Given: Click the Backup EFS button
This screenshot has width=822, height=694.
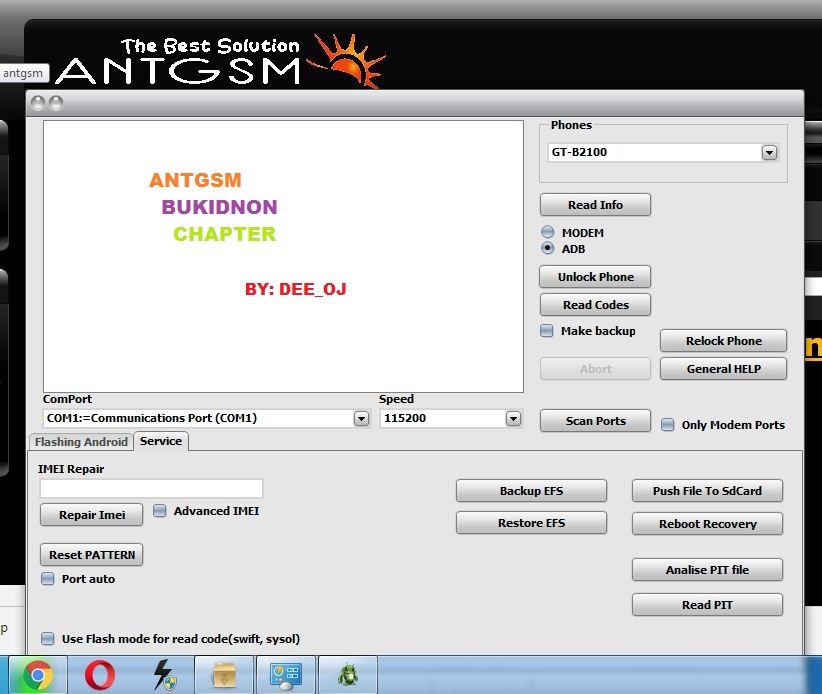Looking at the screenshot, I should click(x=531, y=491).
